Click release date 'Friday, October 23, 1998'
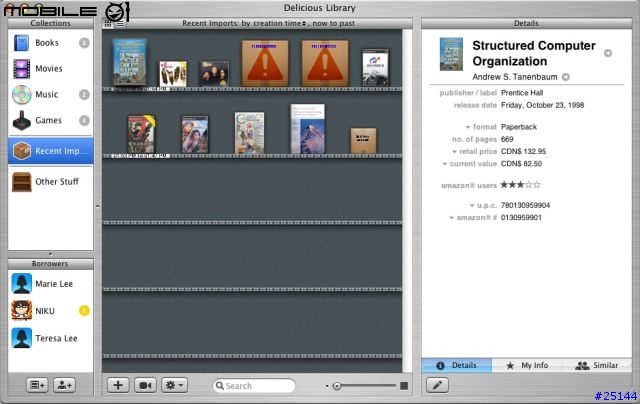This screenshot has height=404, width=640. (542, 105)
